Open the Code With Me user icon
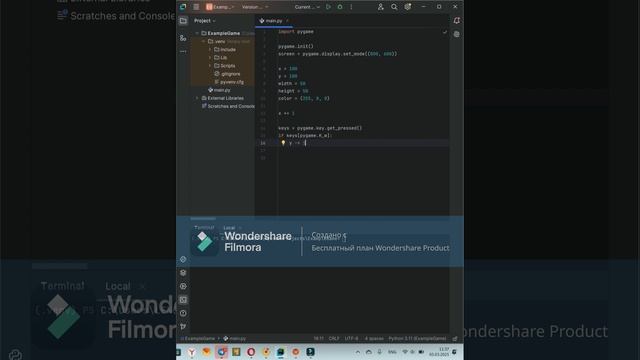The image size is (640, 360). [380, 7]
